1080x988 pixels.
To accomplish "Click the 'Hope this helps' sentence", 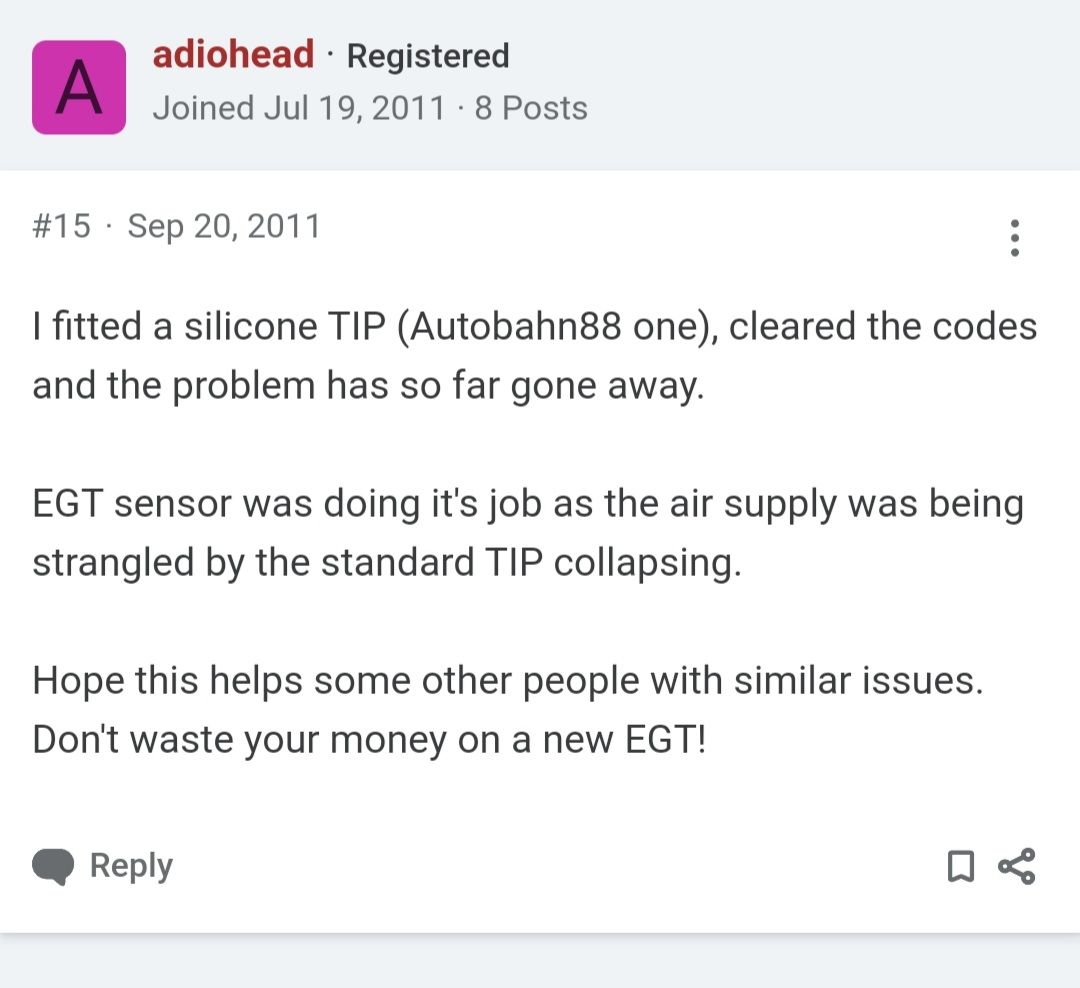I will tap(507, 681).
